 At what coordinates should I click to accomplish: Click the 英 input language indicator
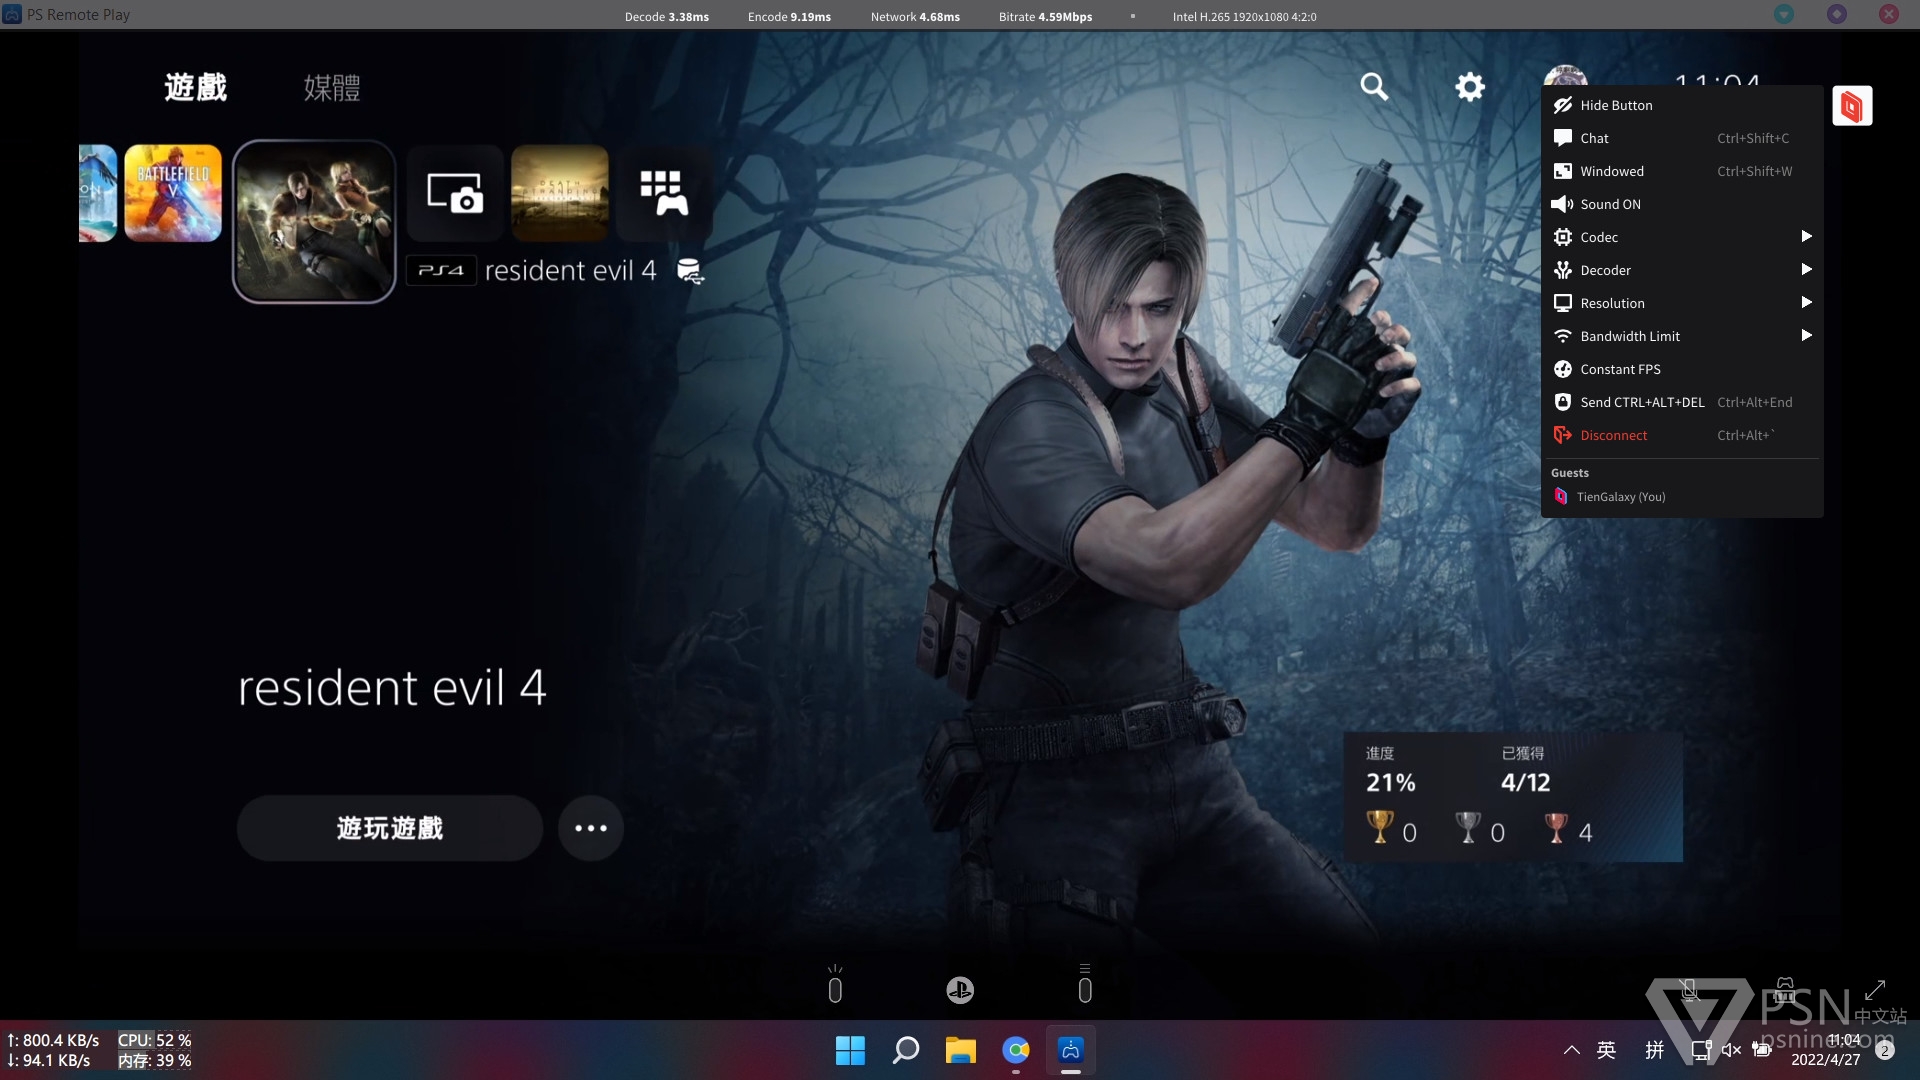click(x=1606, y=1050)
